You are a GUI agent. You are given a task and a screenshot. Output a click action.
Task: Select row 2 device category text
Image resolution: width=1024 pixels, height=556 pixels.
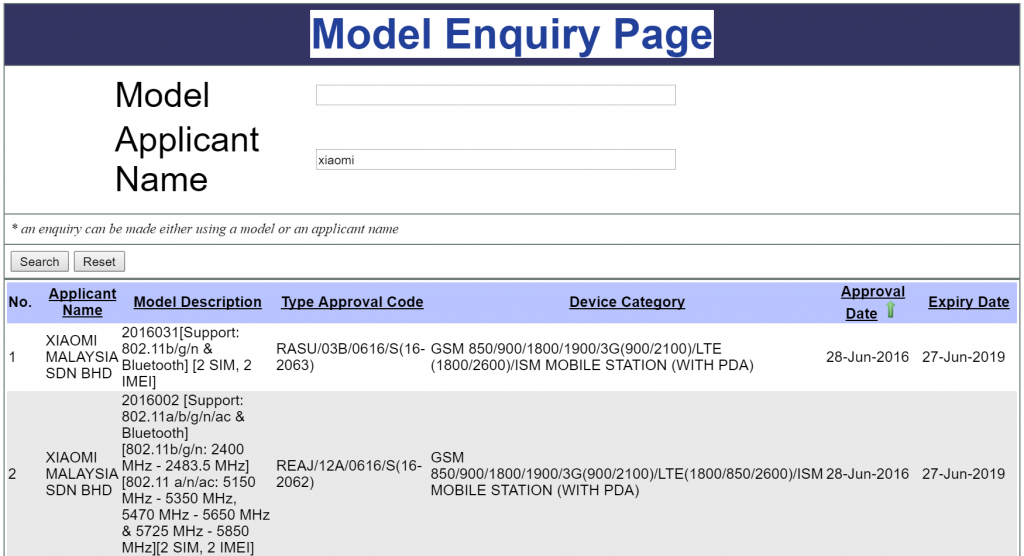(x=626, y=474)
